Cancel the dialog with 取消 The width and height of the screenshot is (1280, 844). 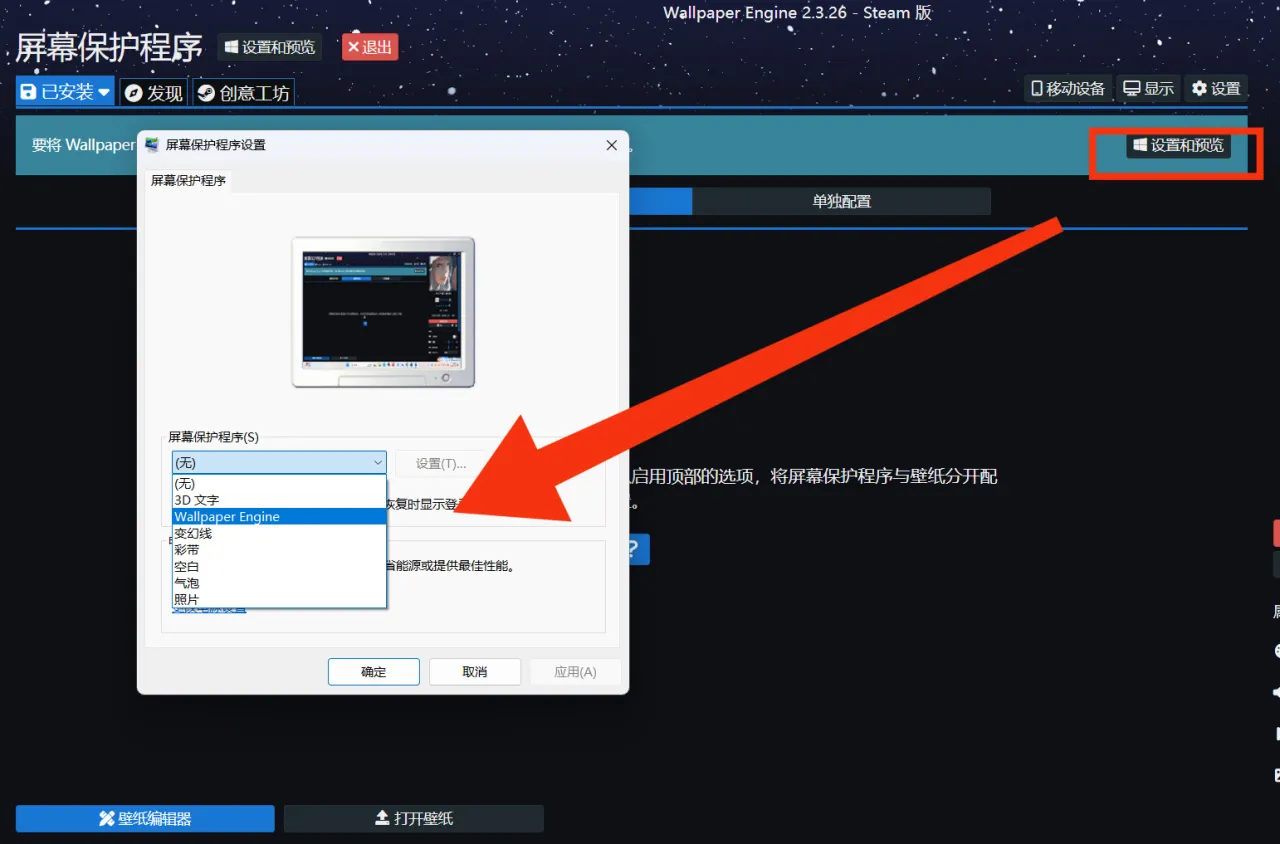475,672
